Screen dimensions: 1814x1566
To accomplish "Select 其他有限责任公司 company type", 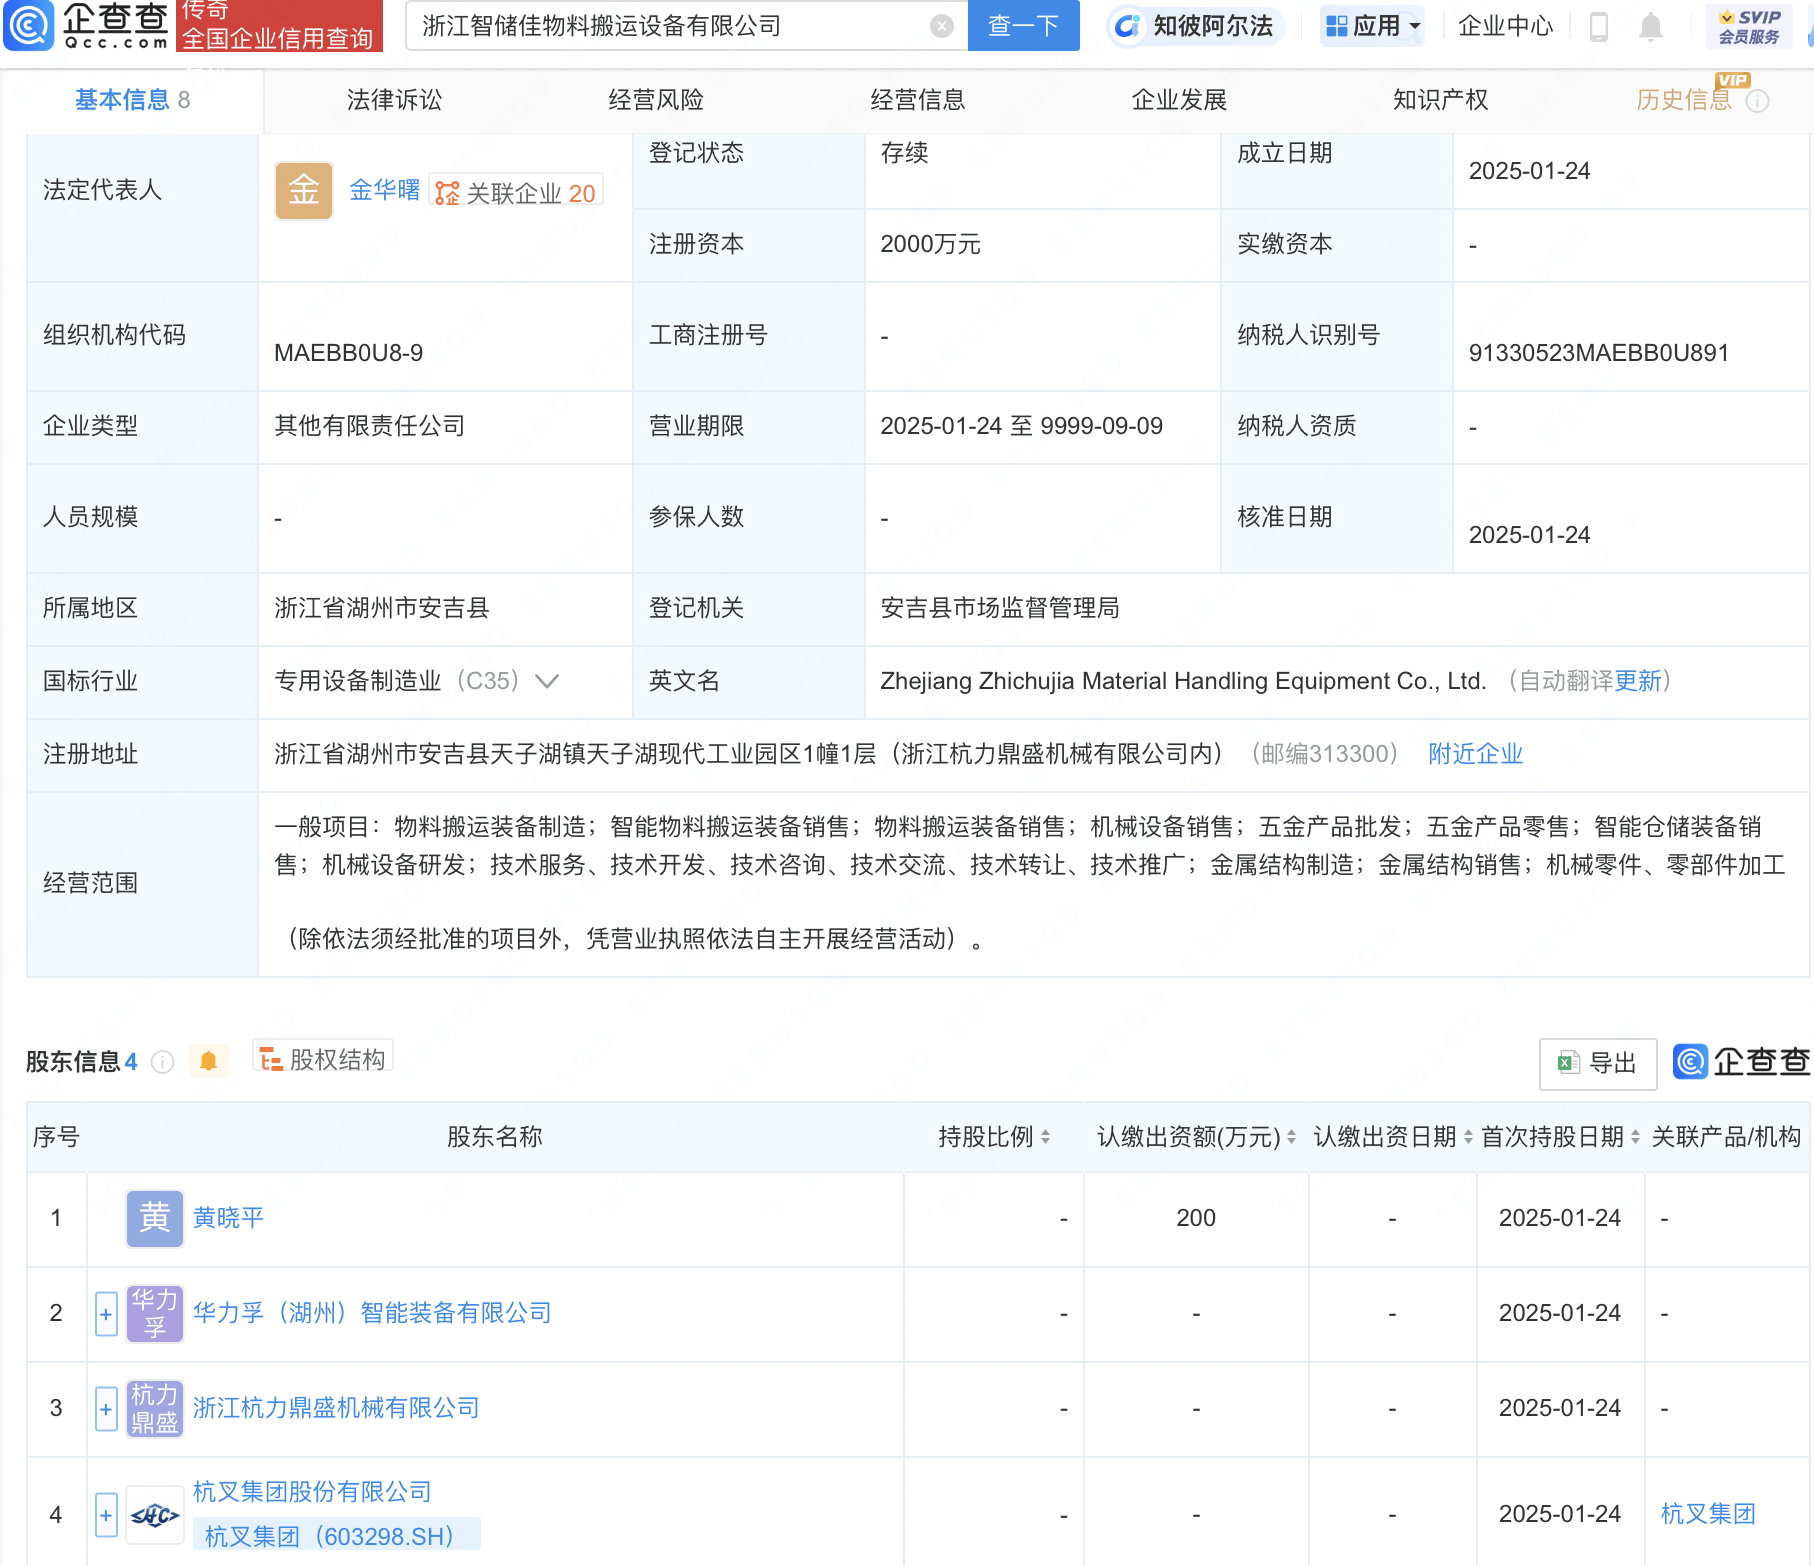I will pyautogui.click(x=370, y=426).
